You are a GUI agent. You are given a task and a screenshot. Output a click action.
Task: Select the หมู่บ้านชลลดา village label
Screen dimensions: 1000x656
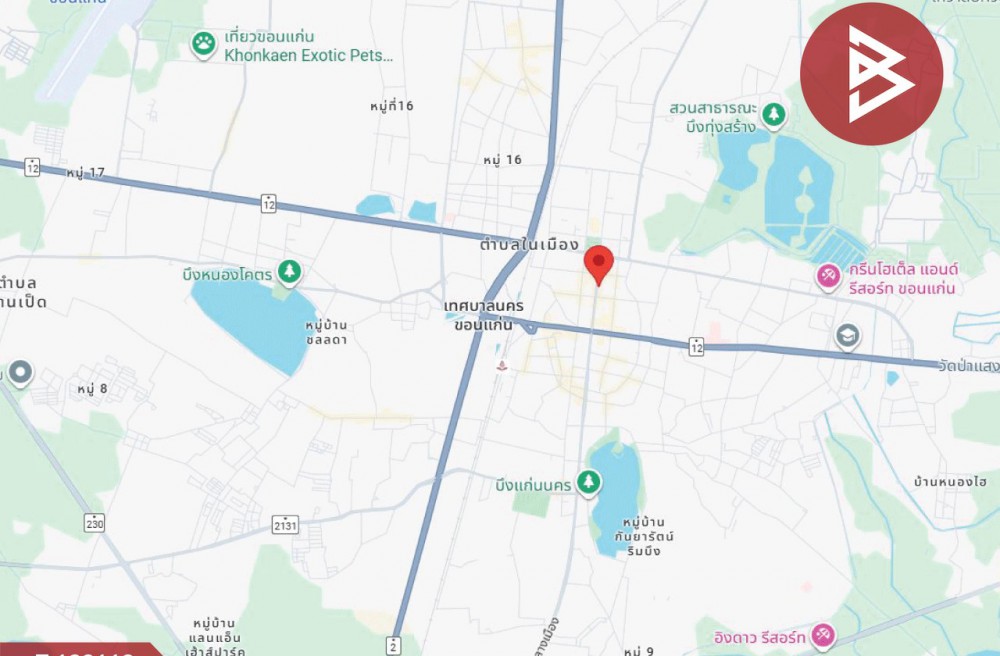click(326, 332)
